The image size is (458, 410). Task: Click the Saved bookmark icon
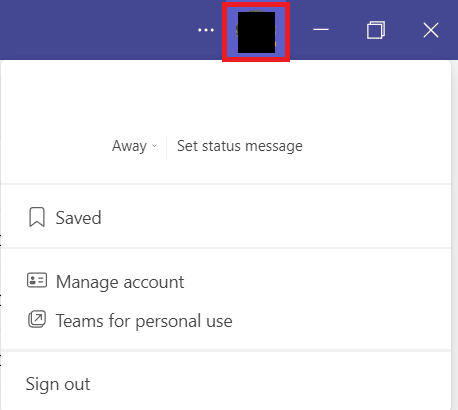pyautogui.click(x=37, y=217)
